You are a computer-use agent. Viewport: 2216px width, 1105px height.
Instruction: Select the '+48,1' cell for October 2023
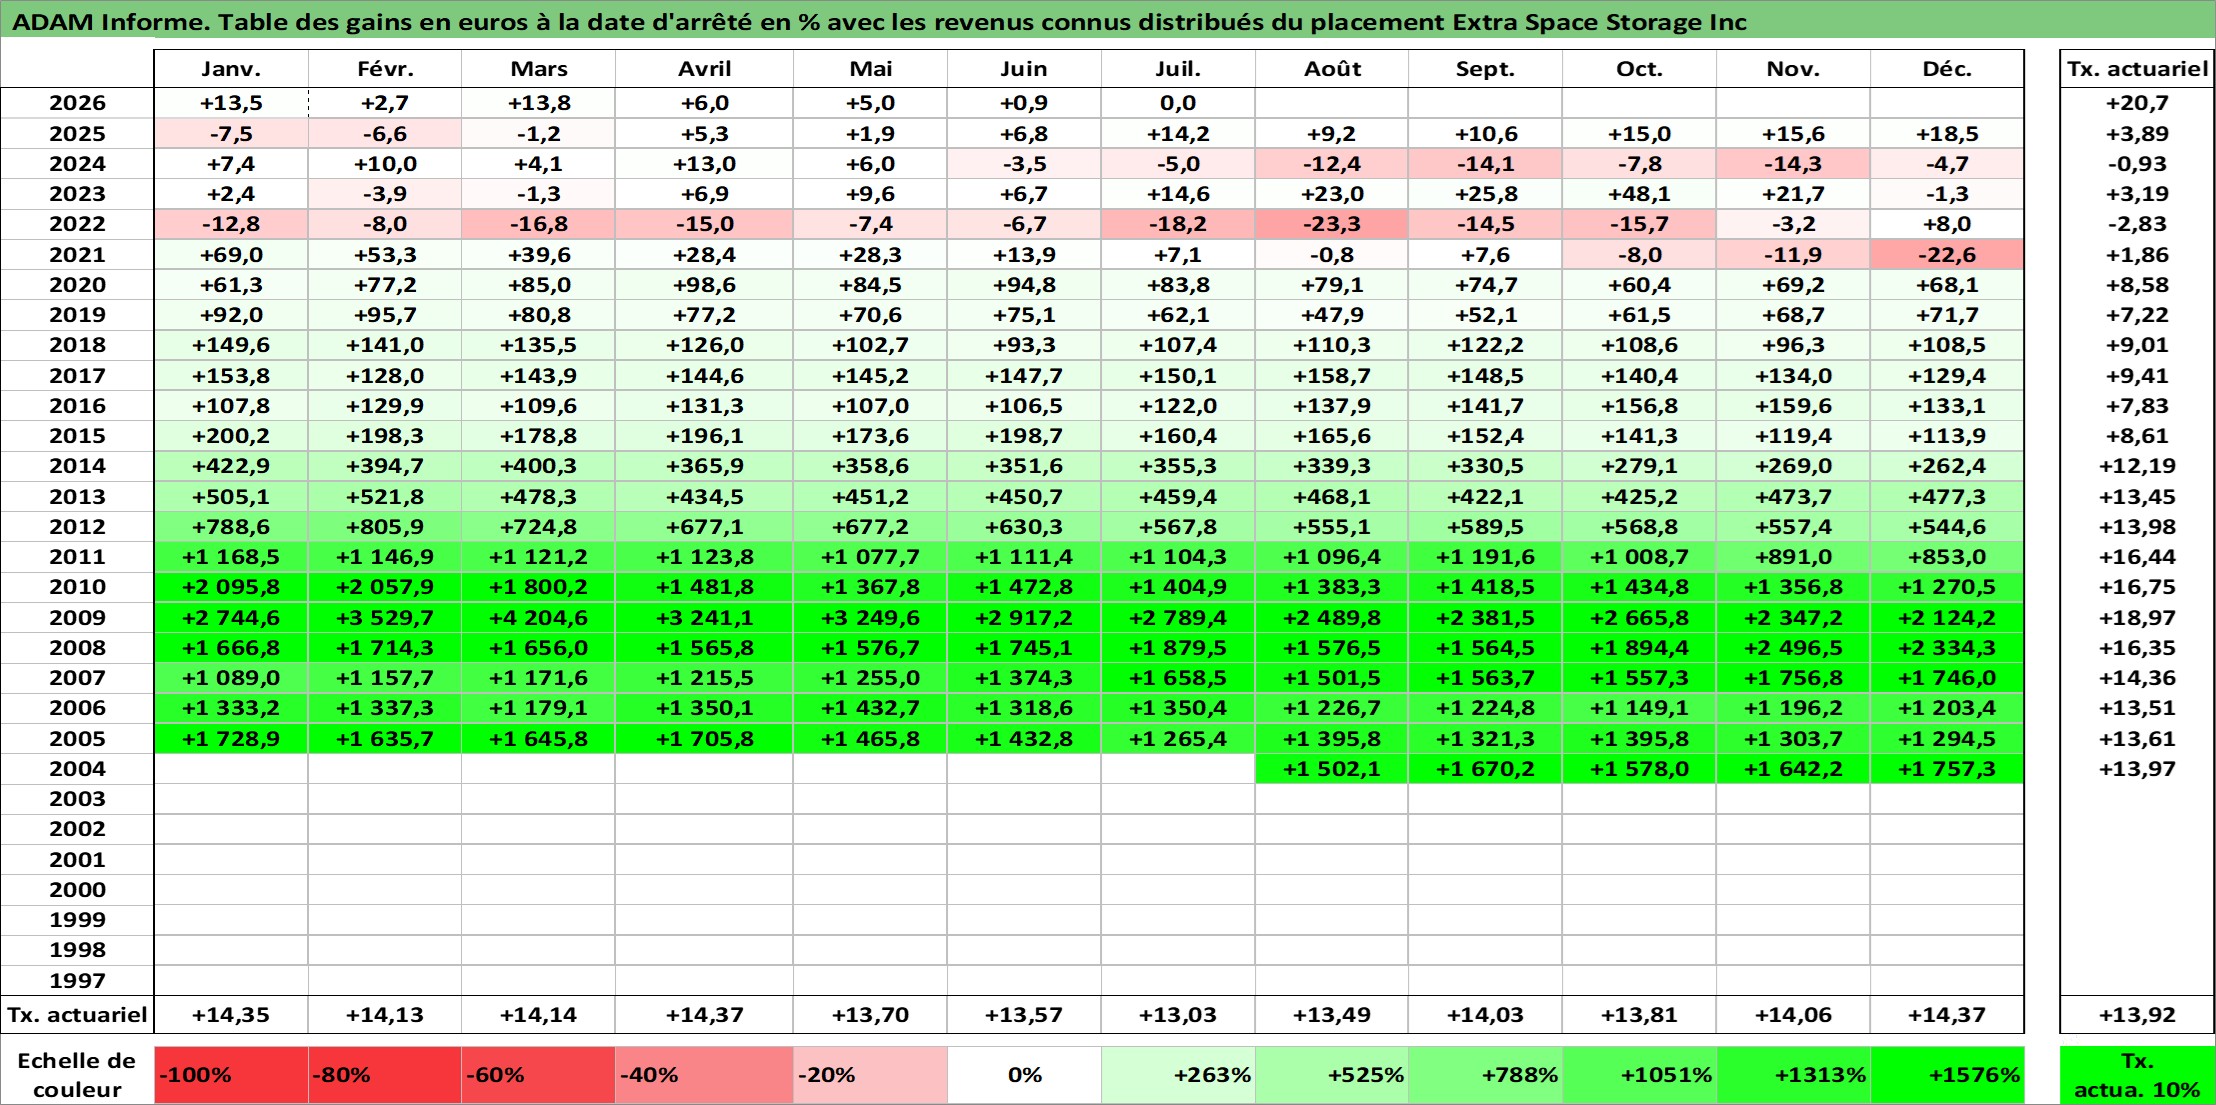tap(1640, 194)
